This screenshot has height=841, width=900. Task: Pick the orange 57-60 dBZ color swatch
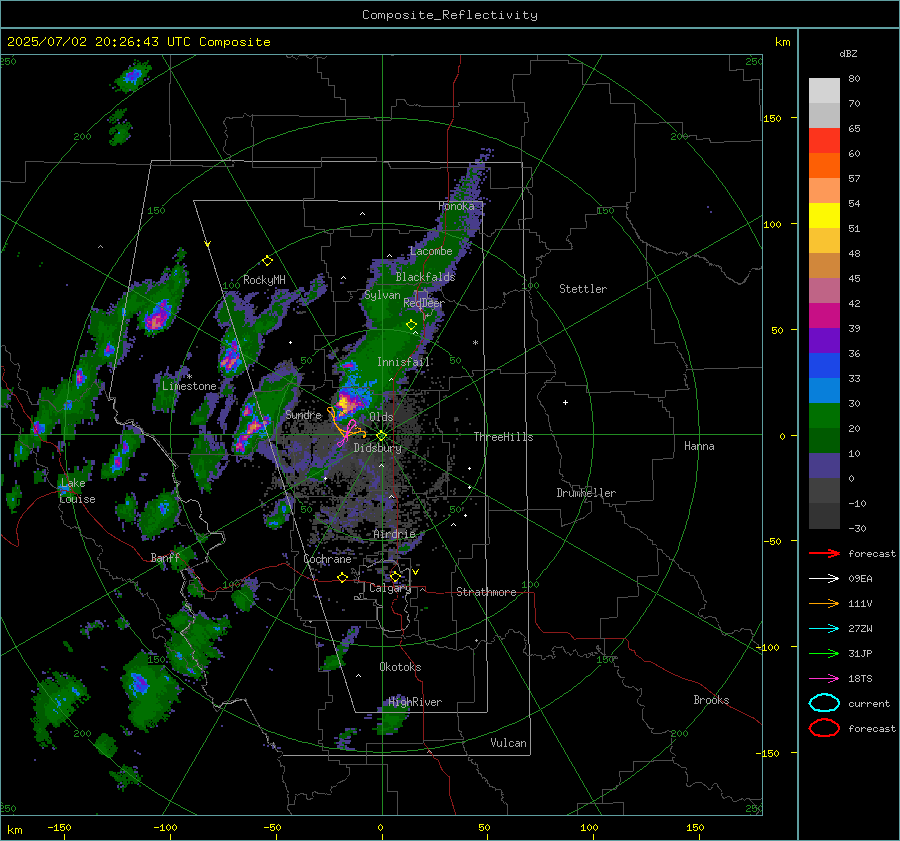[x=824, y=166]
